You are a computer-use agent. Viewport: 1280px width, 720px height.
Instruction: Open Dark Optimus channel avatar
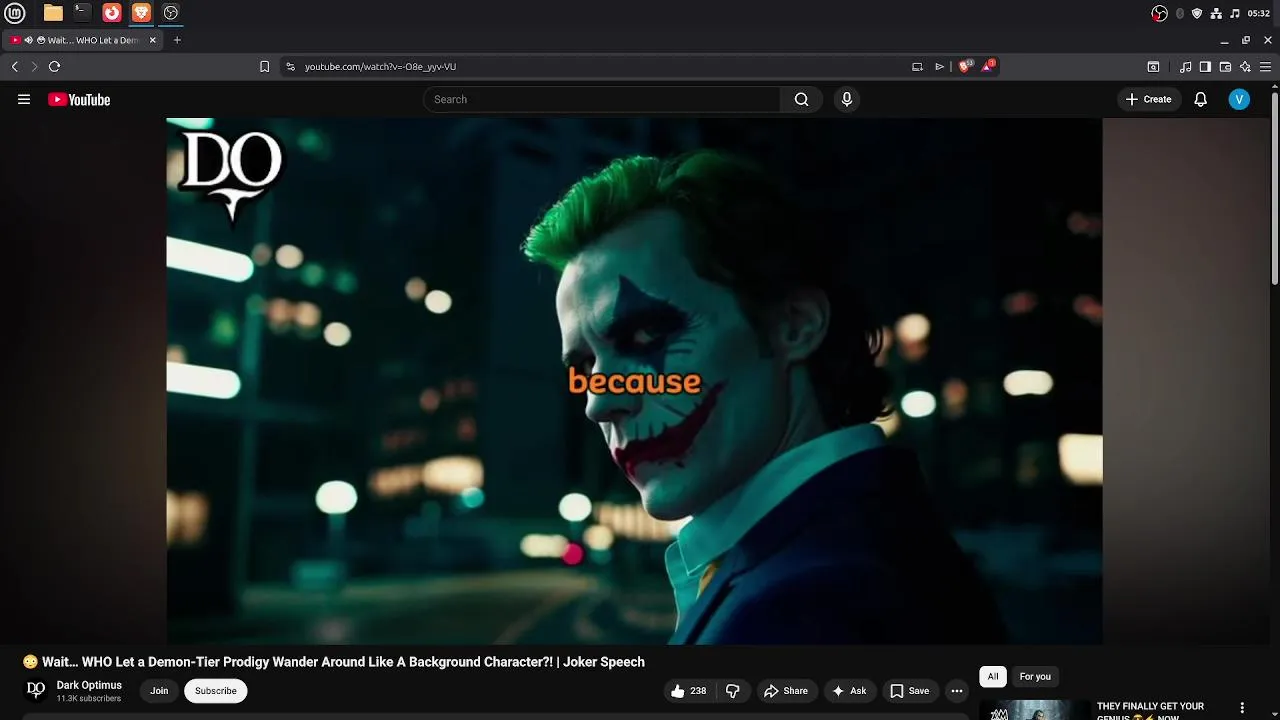pos(36,690)
